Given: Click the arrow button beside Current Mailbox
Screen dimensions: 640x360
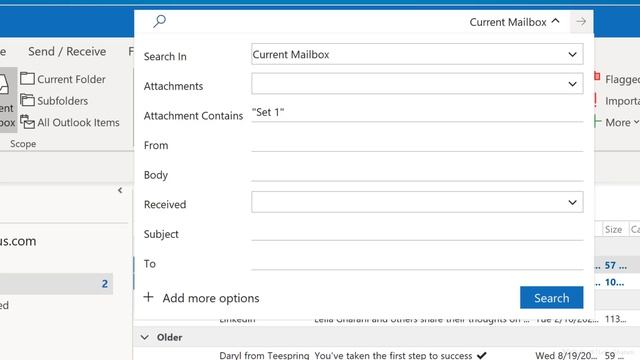Looking at the screenshot, I should tap(581, 22).
